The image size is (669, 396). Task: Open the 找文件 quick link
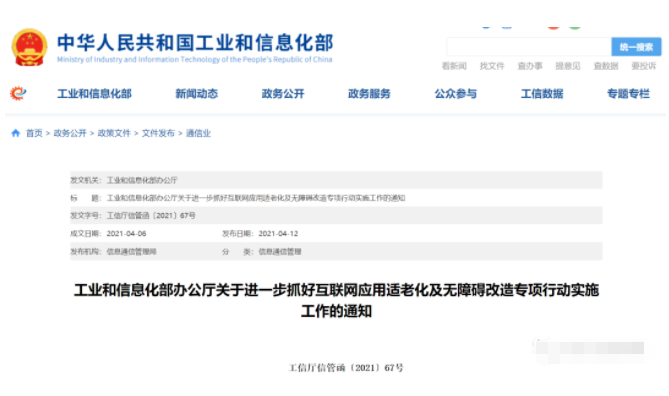tap(492, 66)
